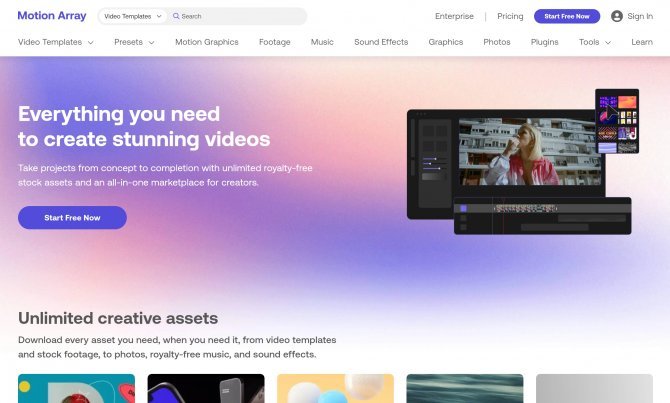Open the Motion Graphics section

pos(207,42)
